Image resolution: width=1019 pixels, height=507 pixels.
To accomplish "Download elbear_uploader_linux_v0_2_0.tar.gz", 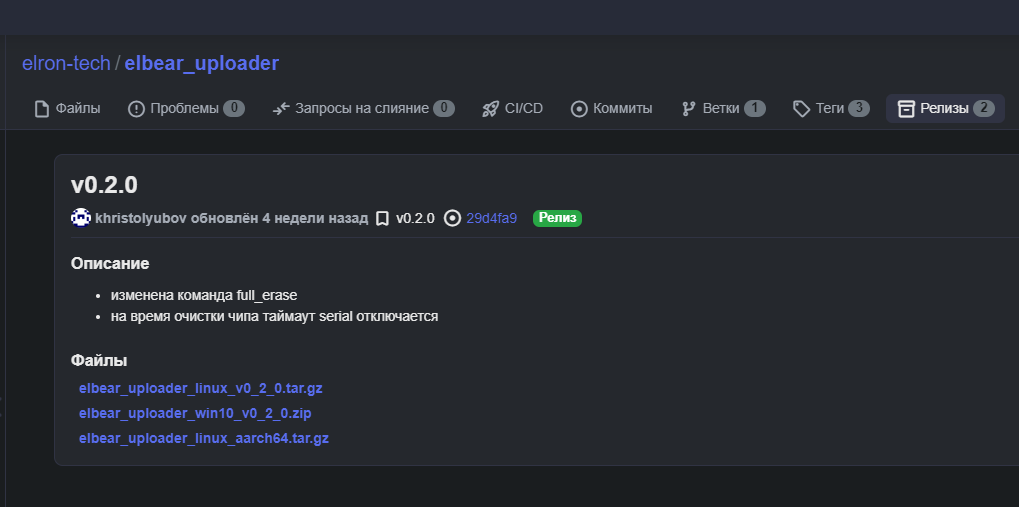I will 200,388.
